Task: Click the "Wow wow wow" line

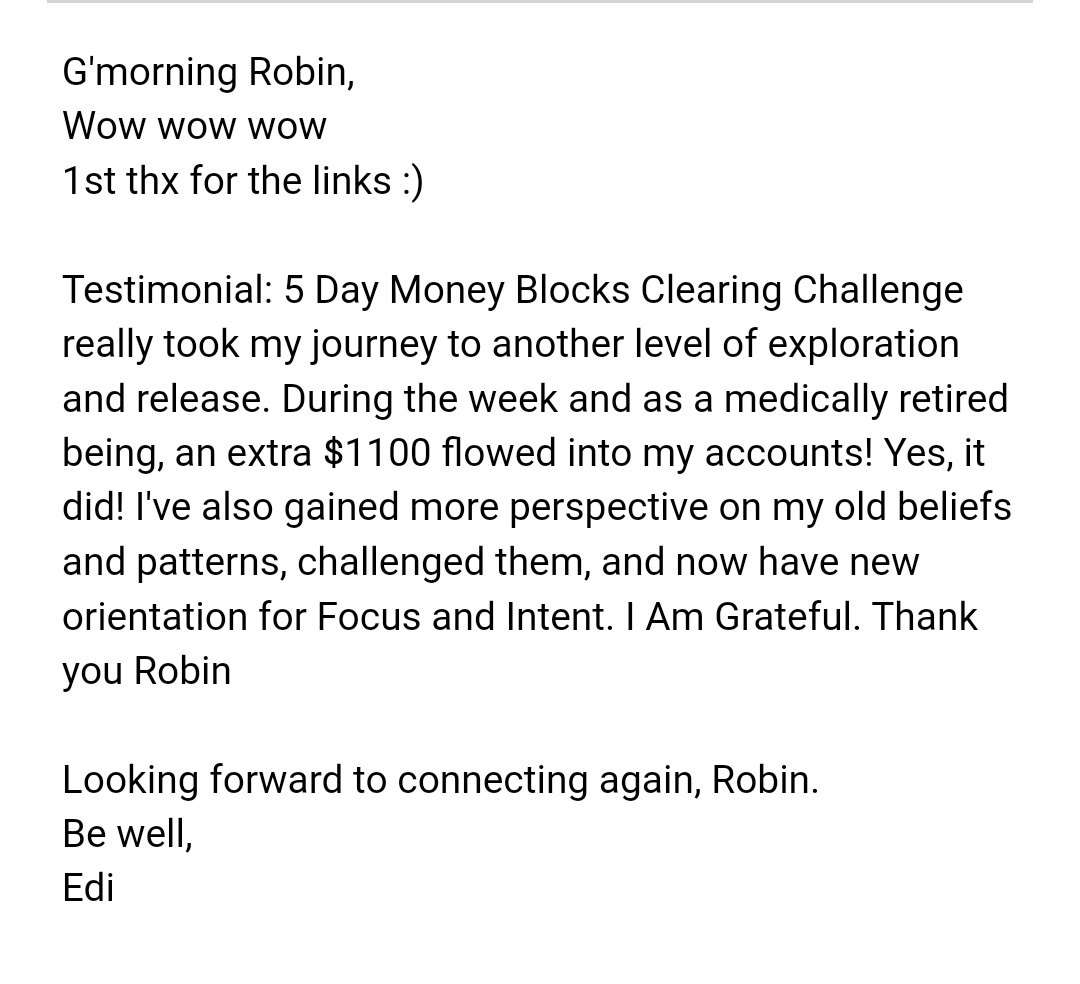Action: pos(194,127)
